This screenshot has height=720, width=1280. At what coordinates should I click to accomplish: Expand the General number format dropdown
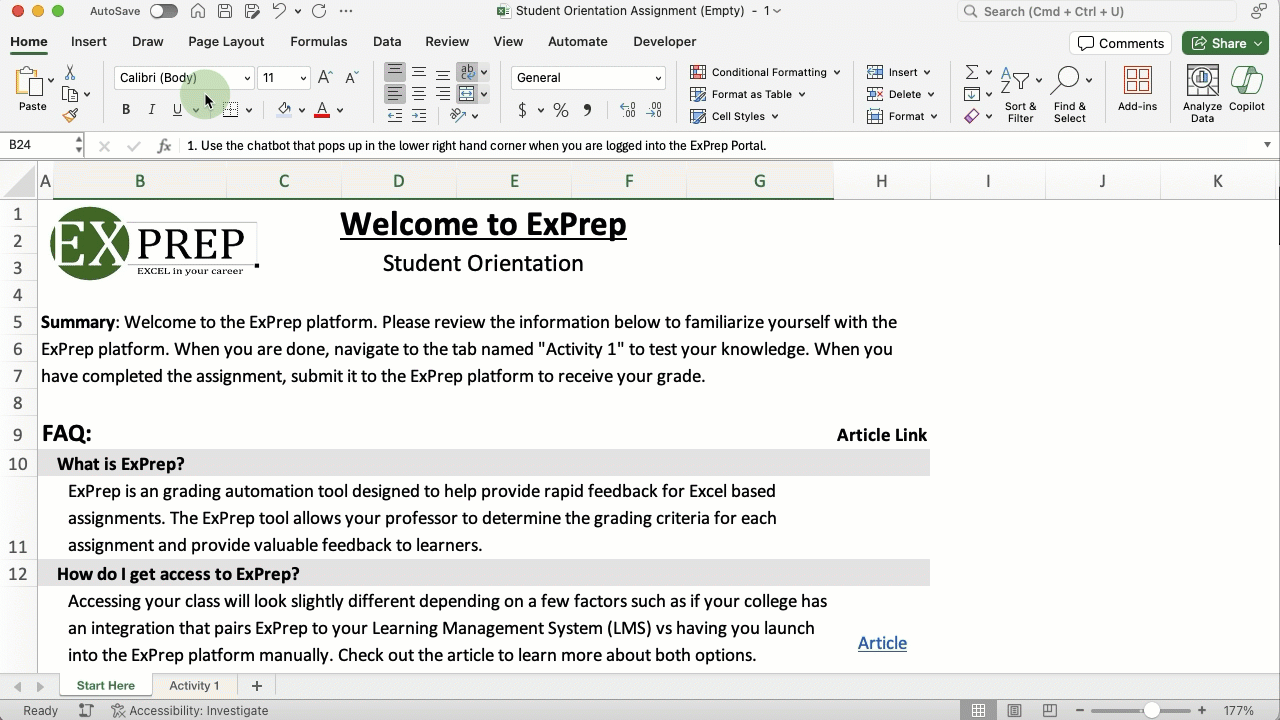(657, 78)
